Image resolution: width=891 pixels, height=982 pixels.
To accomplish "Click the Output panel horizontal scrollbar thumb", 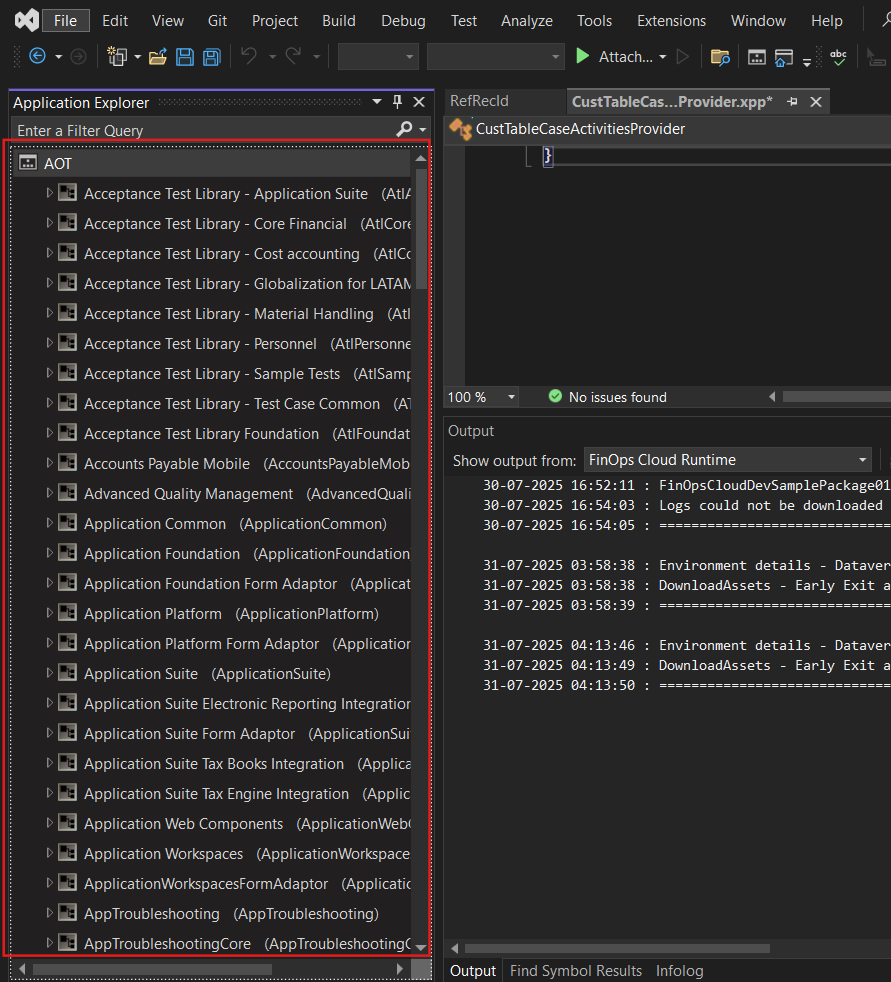I will tap(617, 948).
